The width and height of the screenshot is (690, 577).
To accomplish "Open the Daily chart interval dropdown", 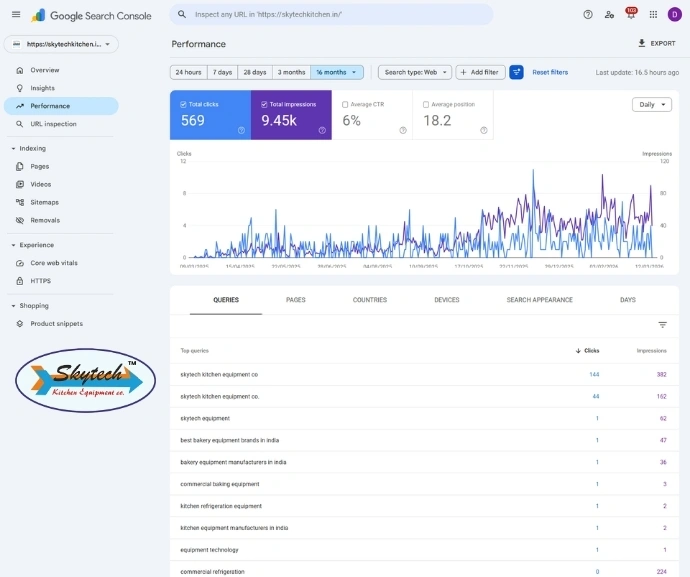I will click(x=652, y=104).
